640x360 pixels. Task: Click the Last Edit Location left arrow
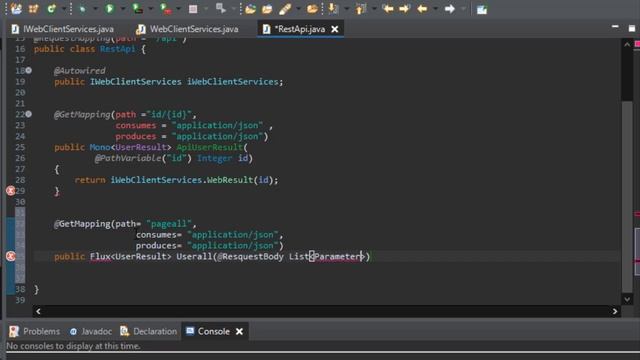click(388, 9)
